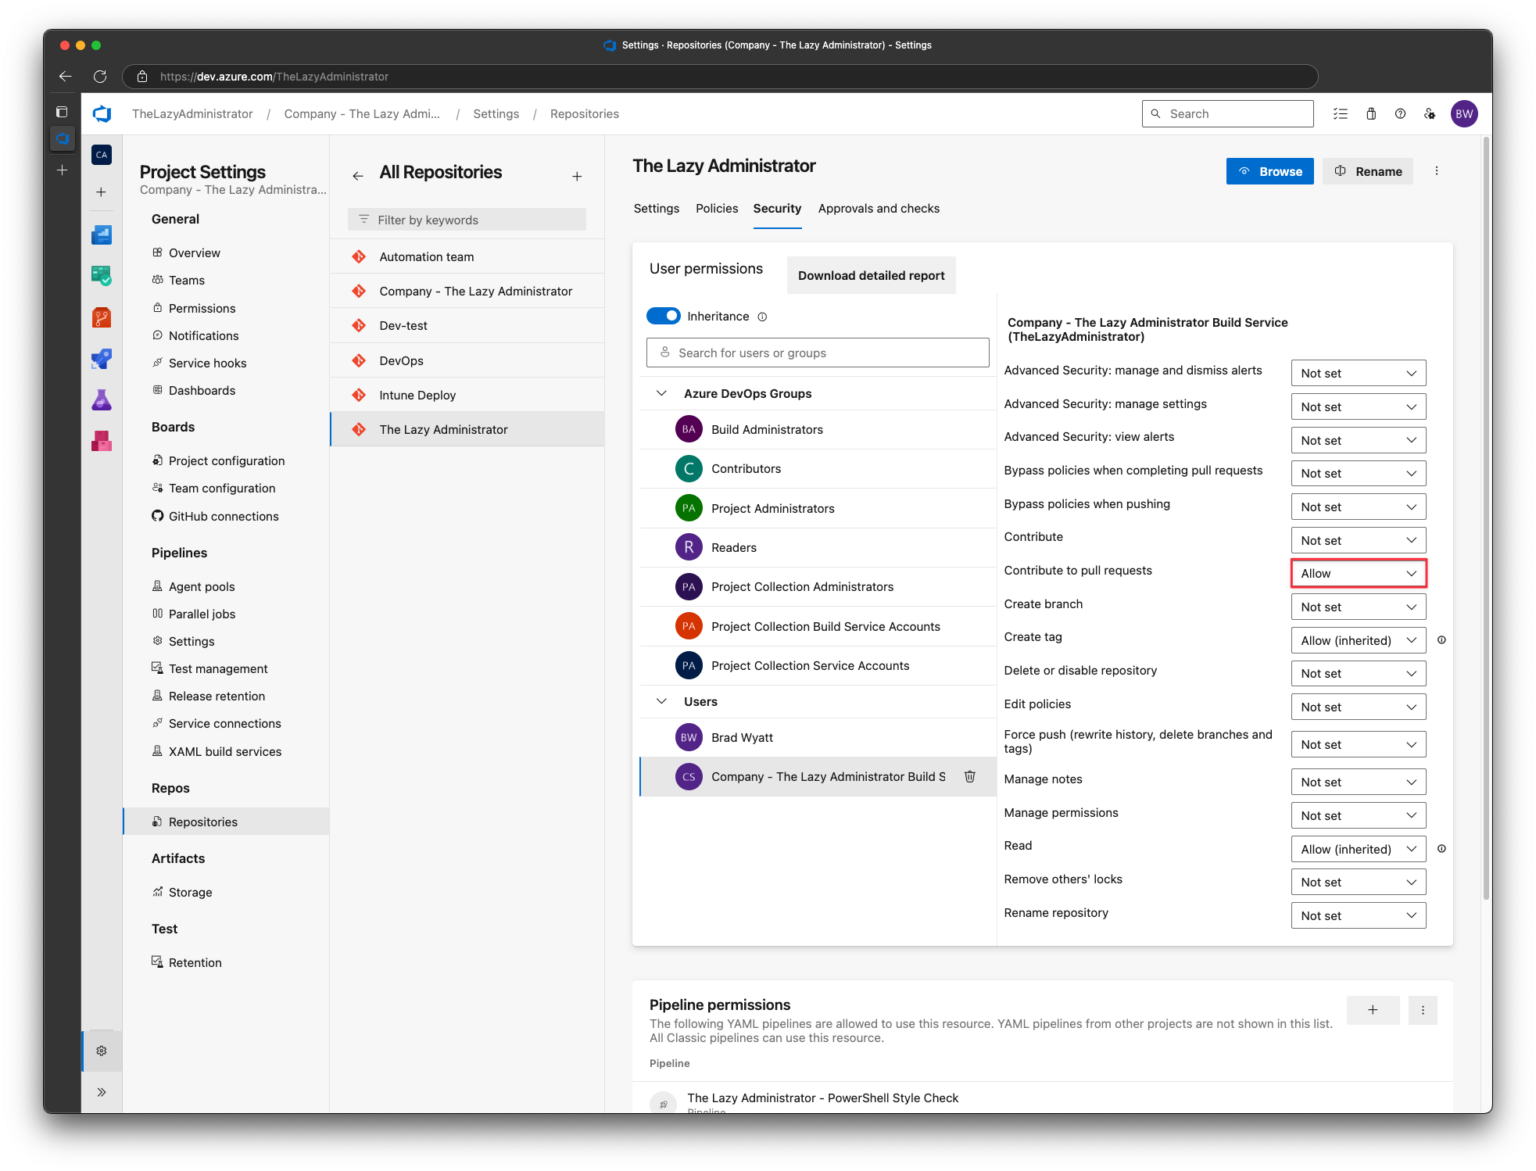Open the marketplace shopping bag icon
Viewport: 1536px width, 1171px height.
tap(1371, 114)
